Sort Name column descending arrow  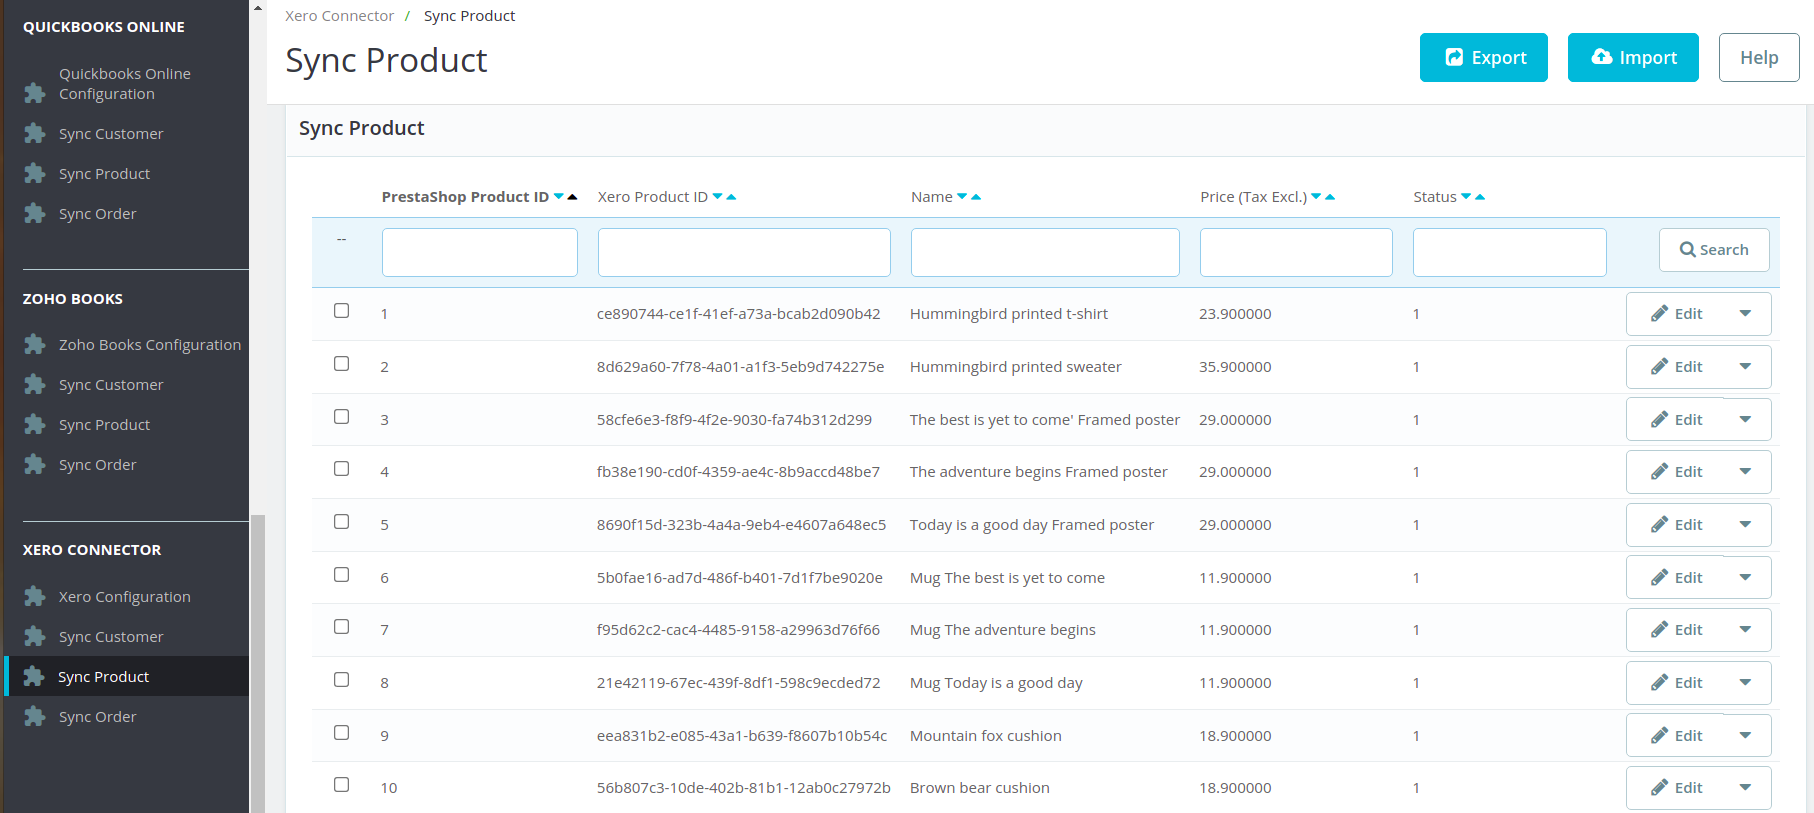pyautogui.click(x=963, y=196)
